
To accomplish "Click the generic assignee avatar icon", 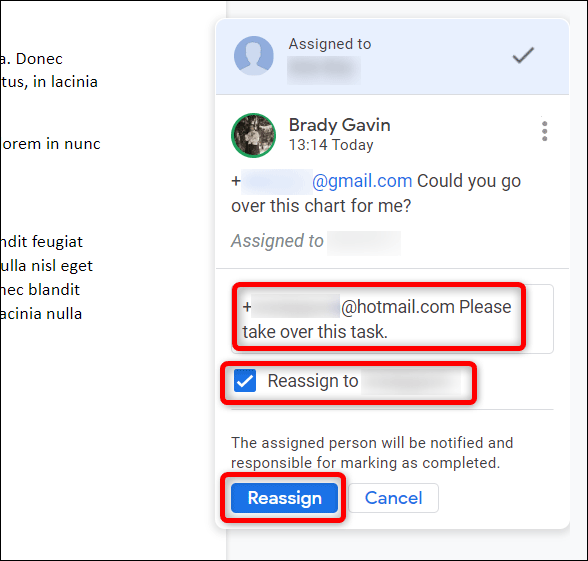I will [x=254, y=56].
